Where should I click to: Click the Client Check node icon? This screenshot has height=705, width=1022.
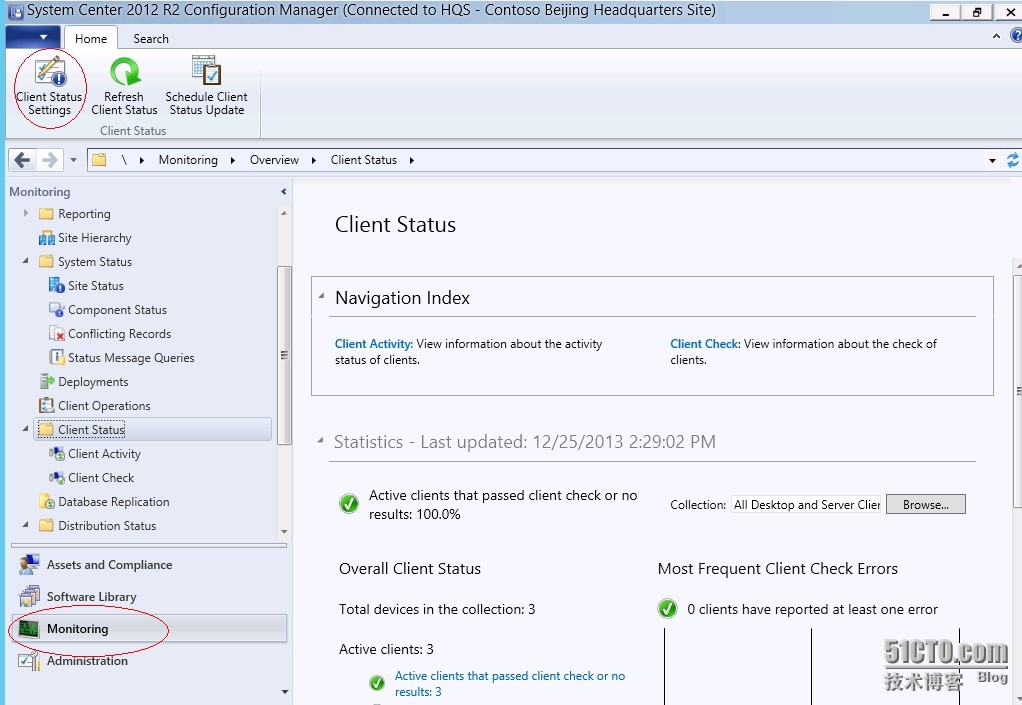pos(57,478)
